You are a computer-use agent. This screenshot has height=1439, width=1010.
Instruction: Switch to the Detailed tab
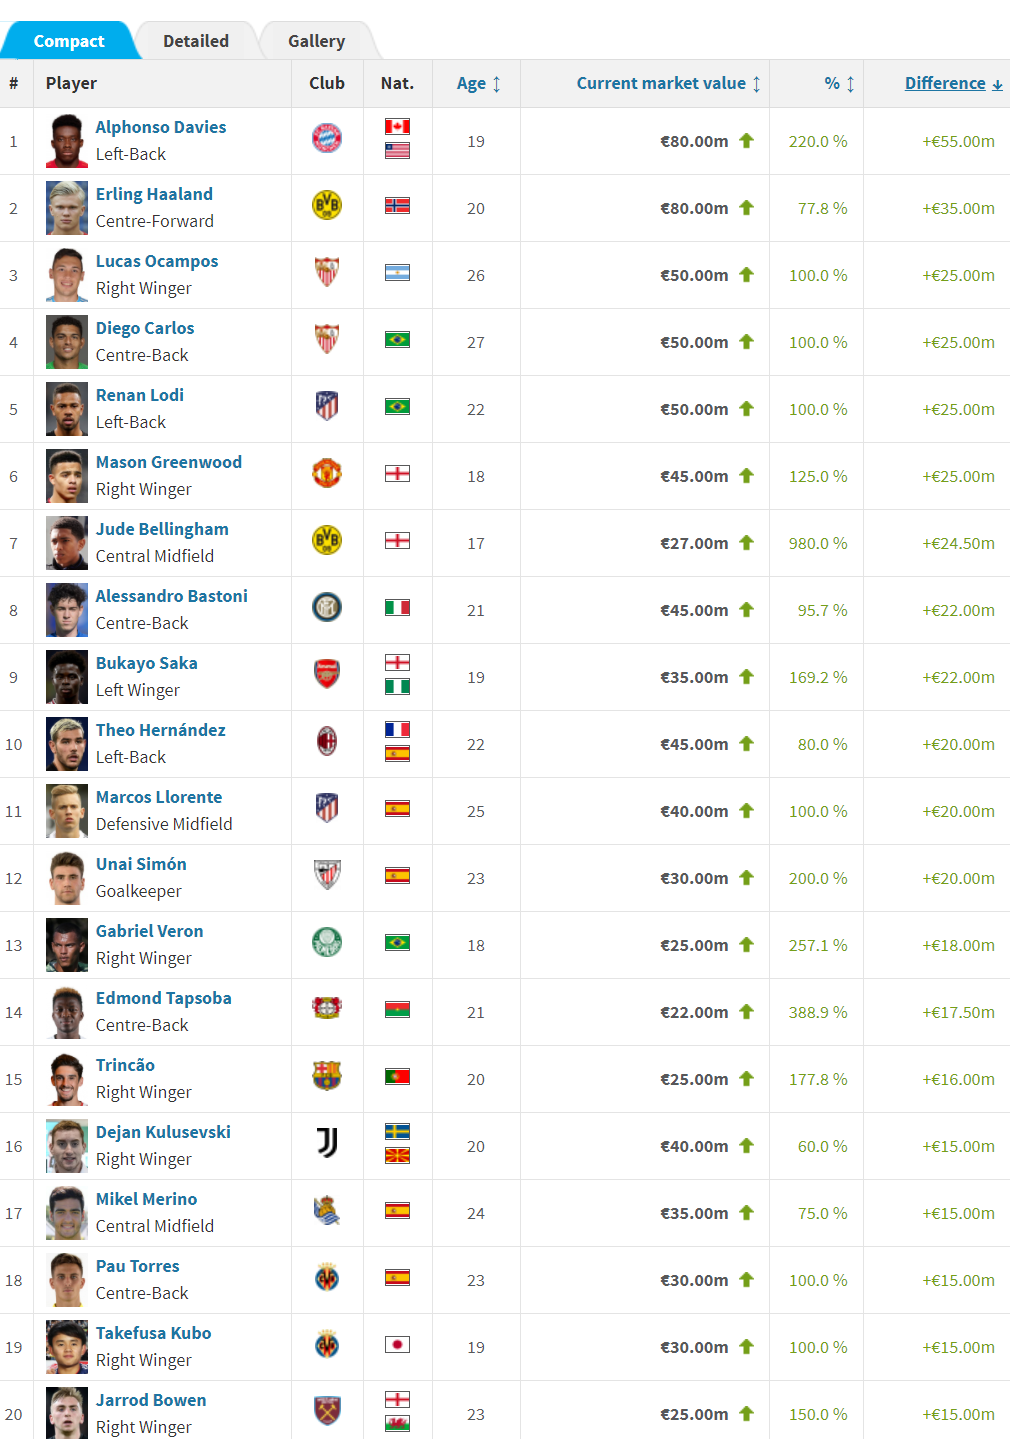[196, 41]
